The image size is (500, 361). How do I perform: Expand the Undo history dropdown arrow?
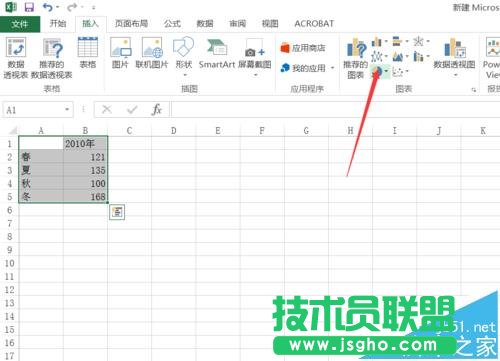pos(57,7)
